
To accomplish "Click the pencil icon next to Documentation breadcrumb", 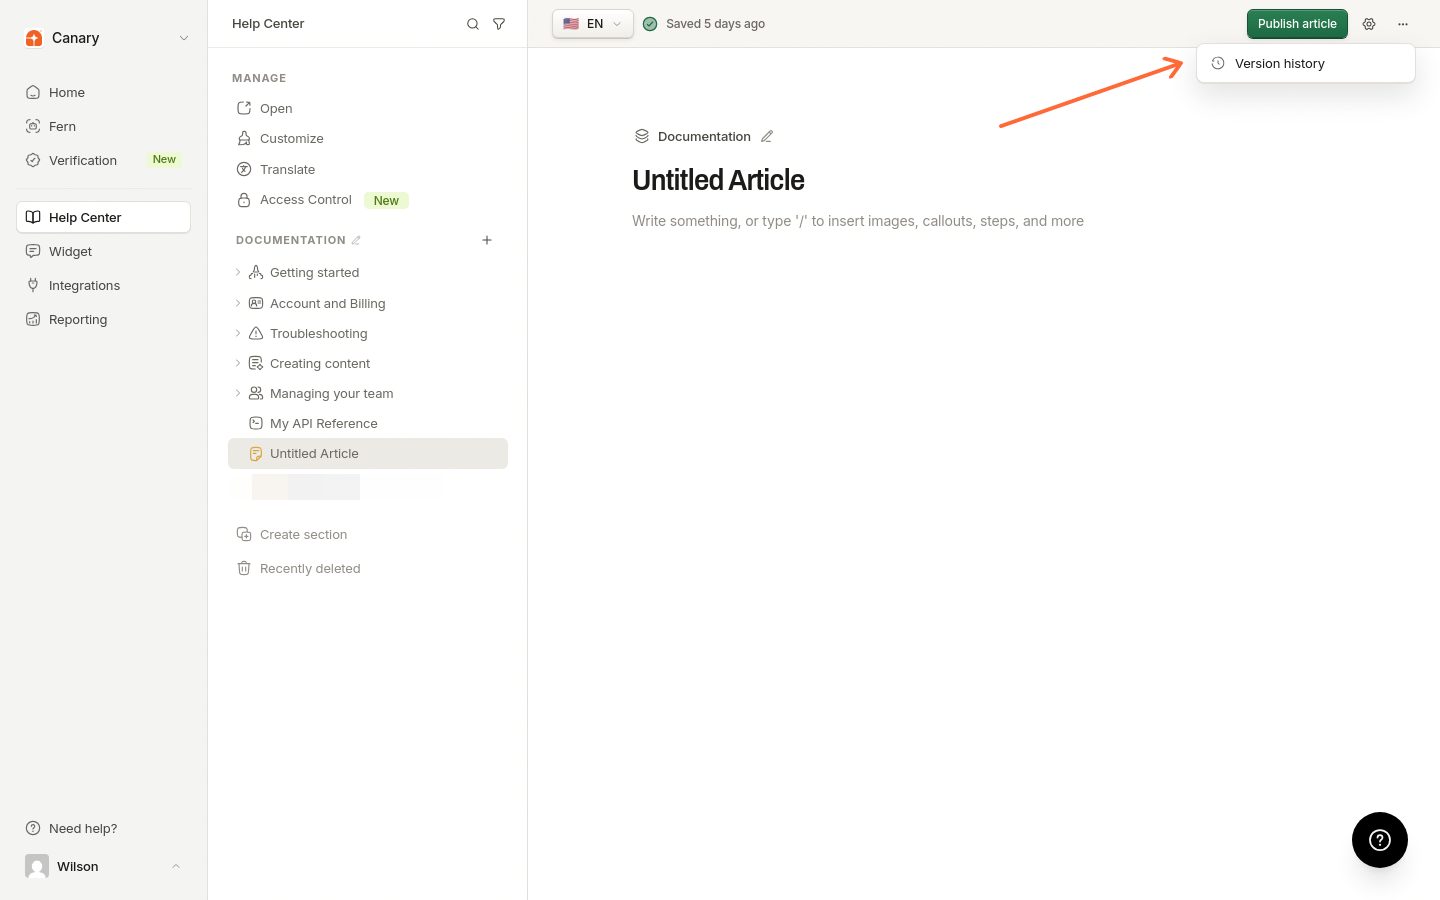I will point(767,136).
